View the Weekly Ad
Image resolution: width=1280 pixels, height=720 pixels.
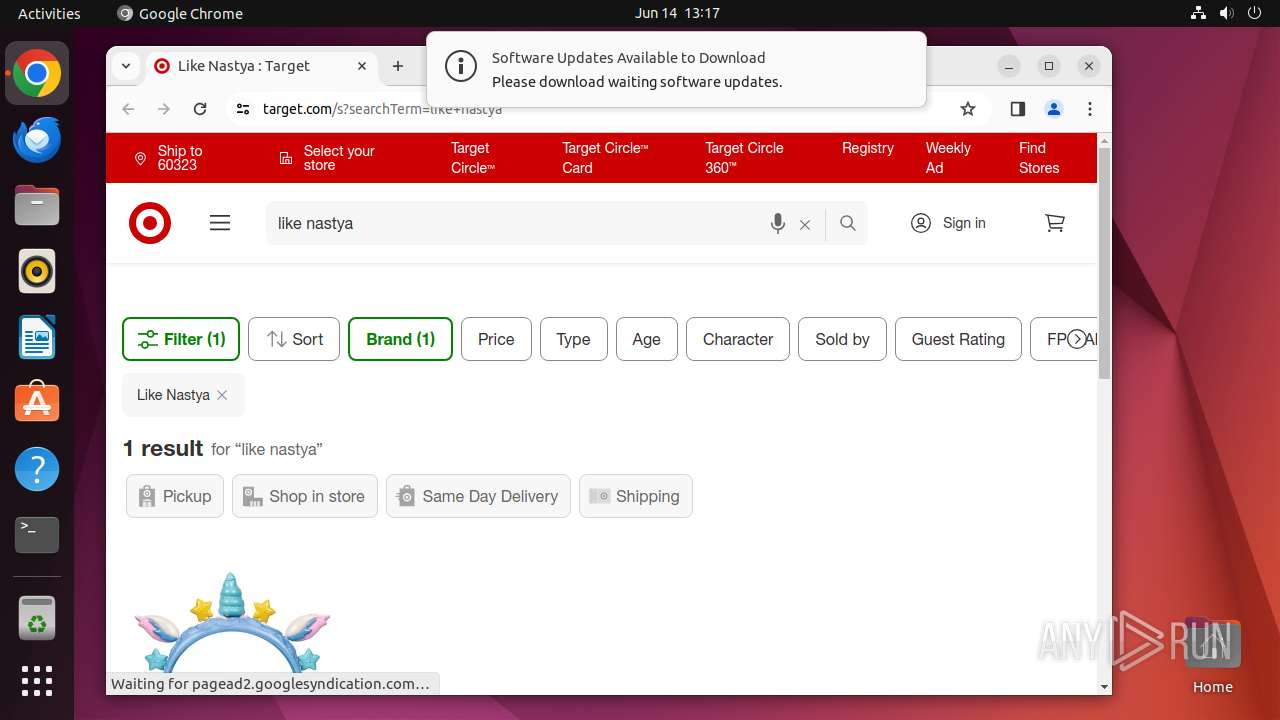coord(947,158)
